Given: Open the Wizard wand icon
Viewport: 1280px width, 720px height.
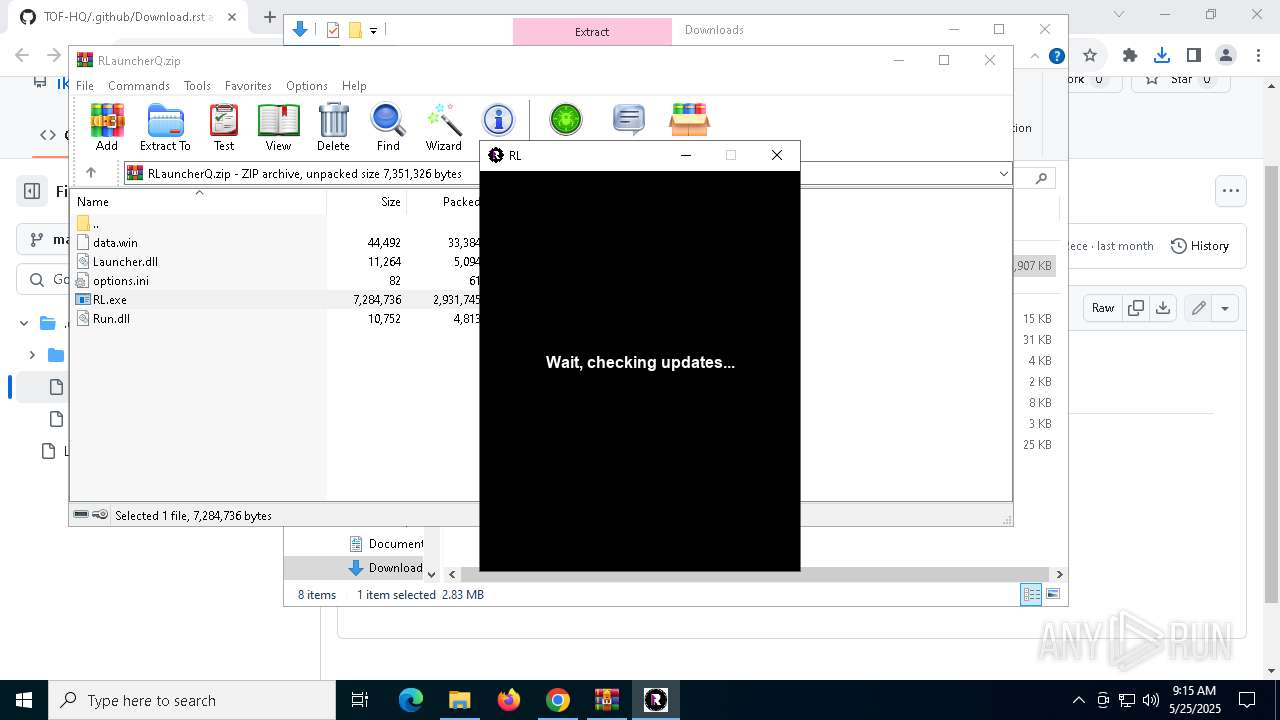Looking at the screenshot, I should click(443, 127).
